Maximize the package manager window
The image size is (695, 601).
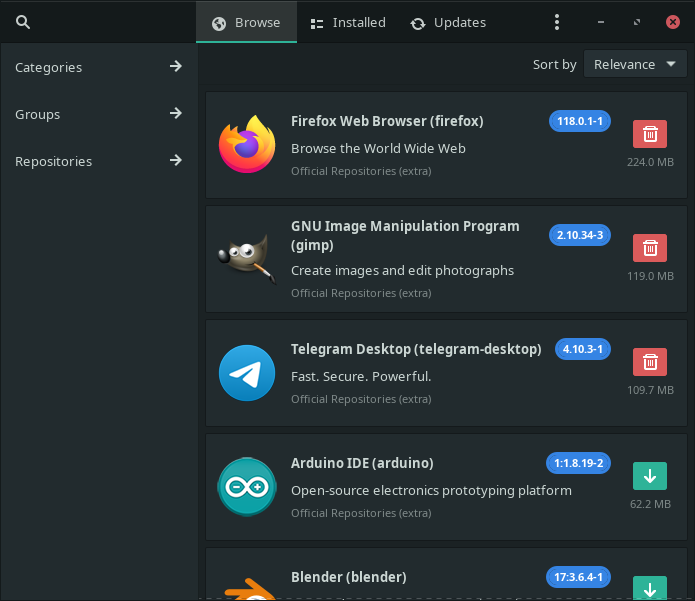[x=637, y=22]
